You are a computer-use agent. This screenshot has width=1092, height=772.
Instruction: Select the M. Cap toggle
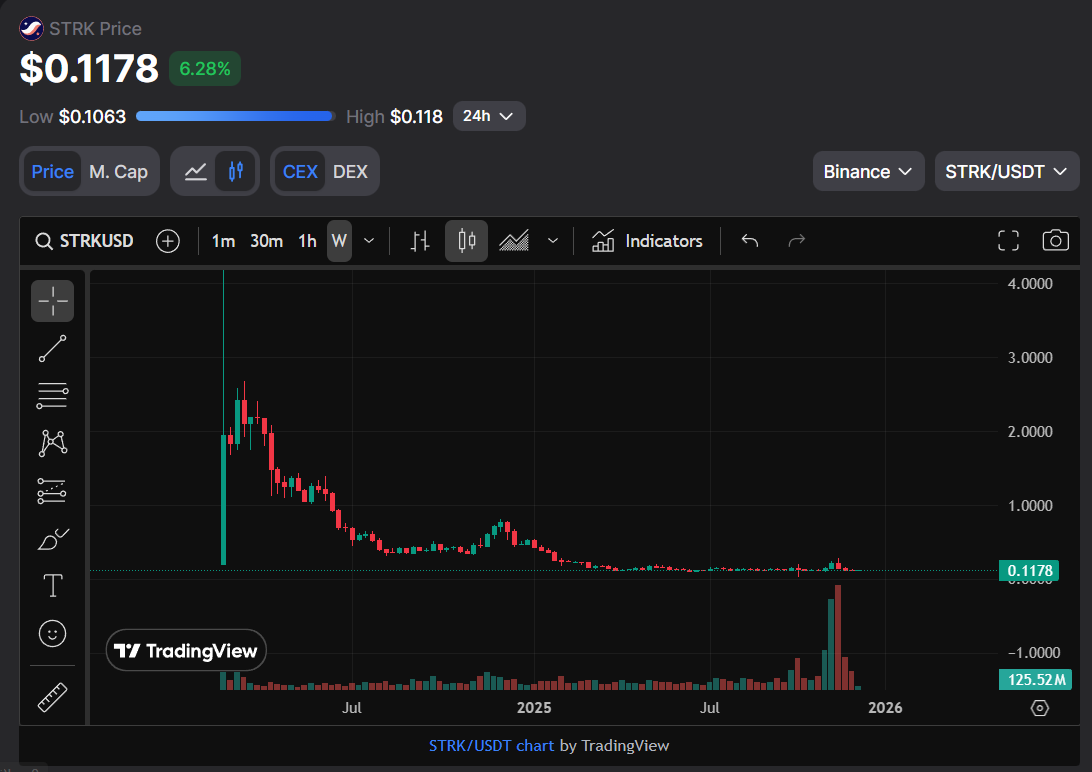tap(118, 171)
